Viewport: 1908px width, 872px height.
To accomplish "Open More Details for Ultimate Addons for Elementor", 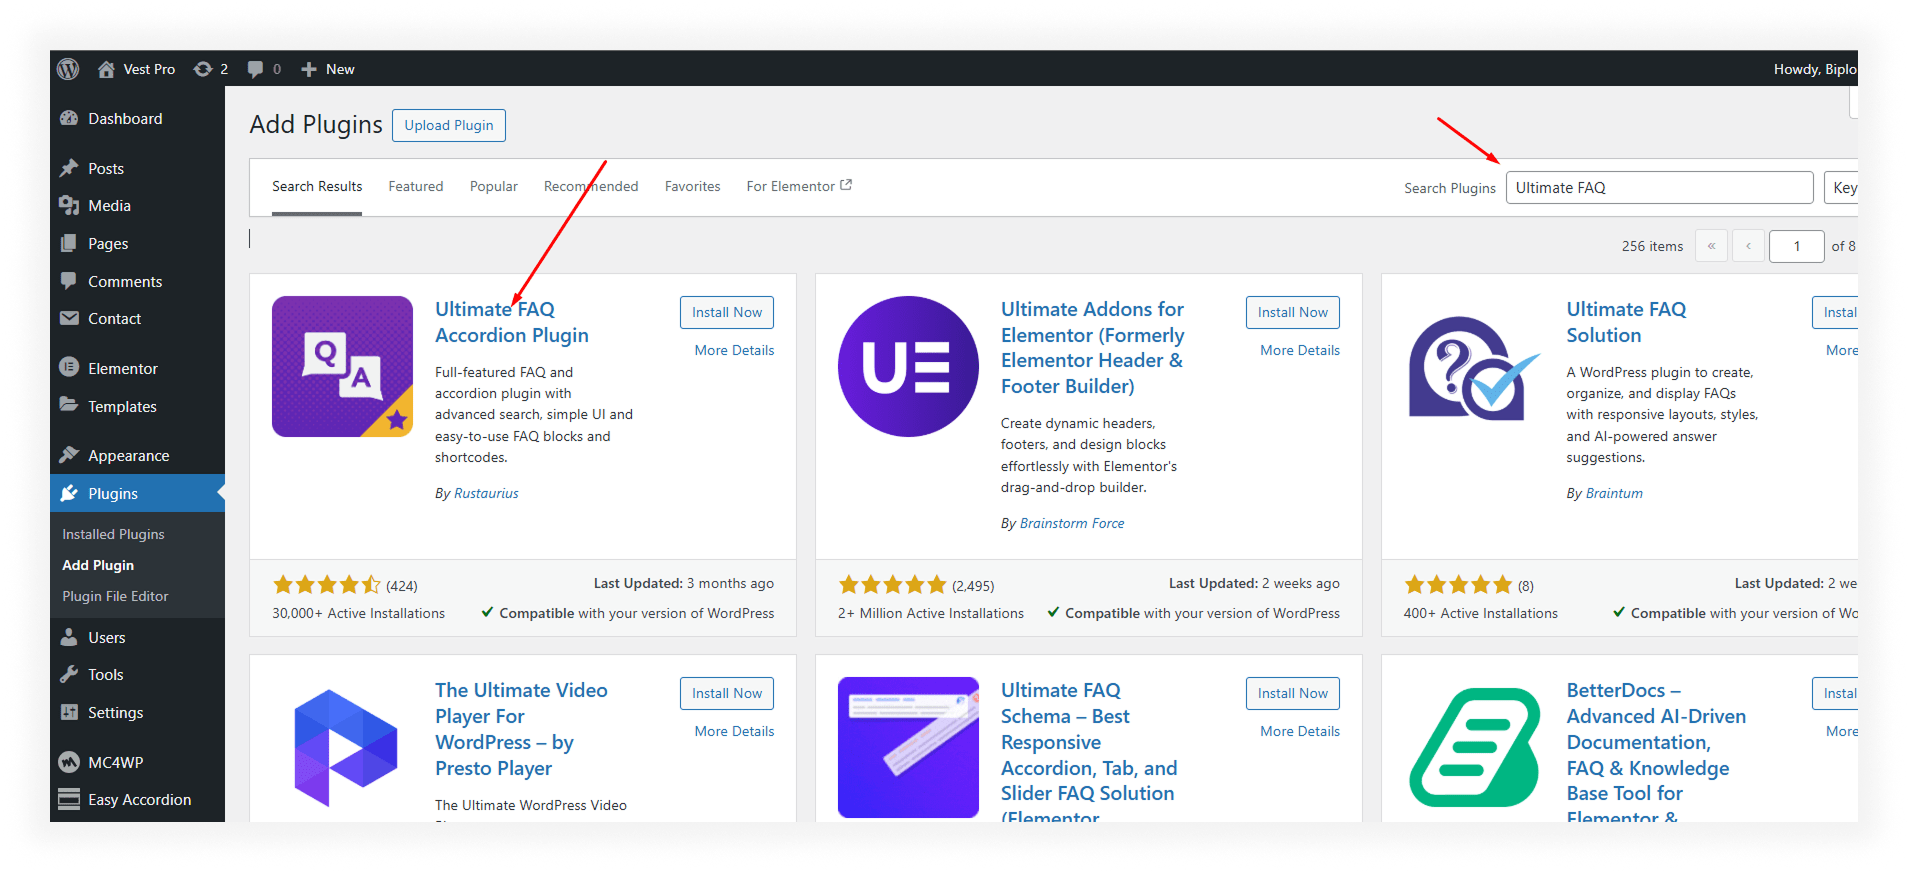I will click(x=1300, y=350).
